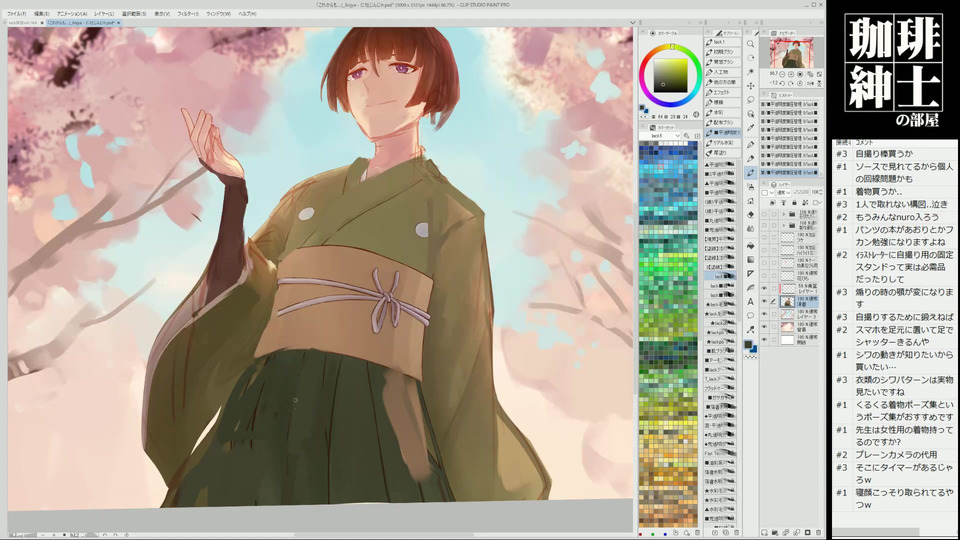Delete layer with trash icon
This screenshot has height=540, width=960.
tap(819, 533)
